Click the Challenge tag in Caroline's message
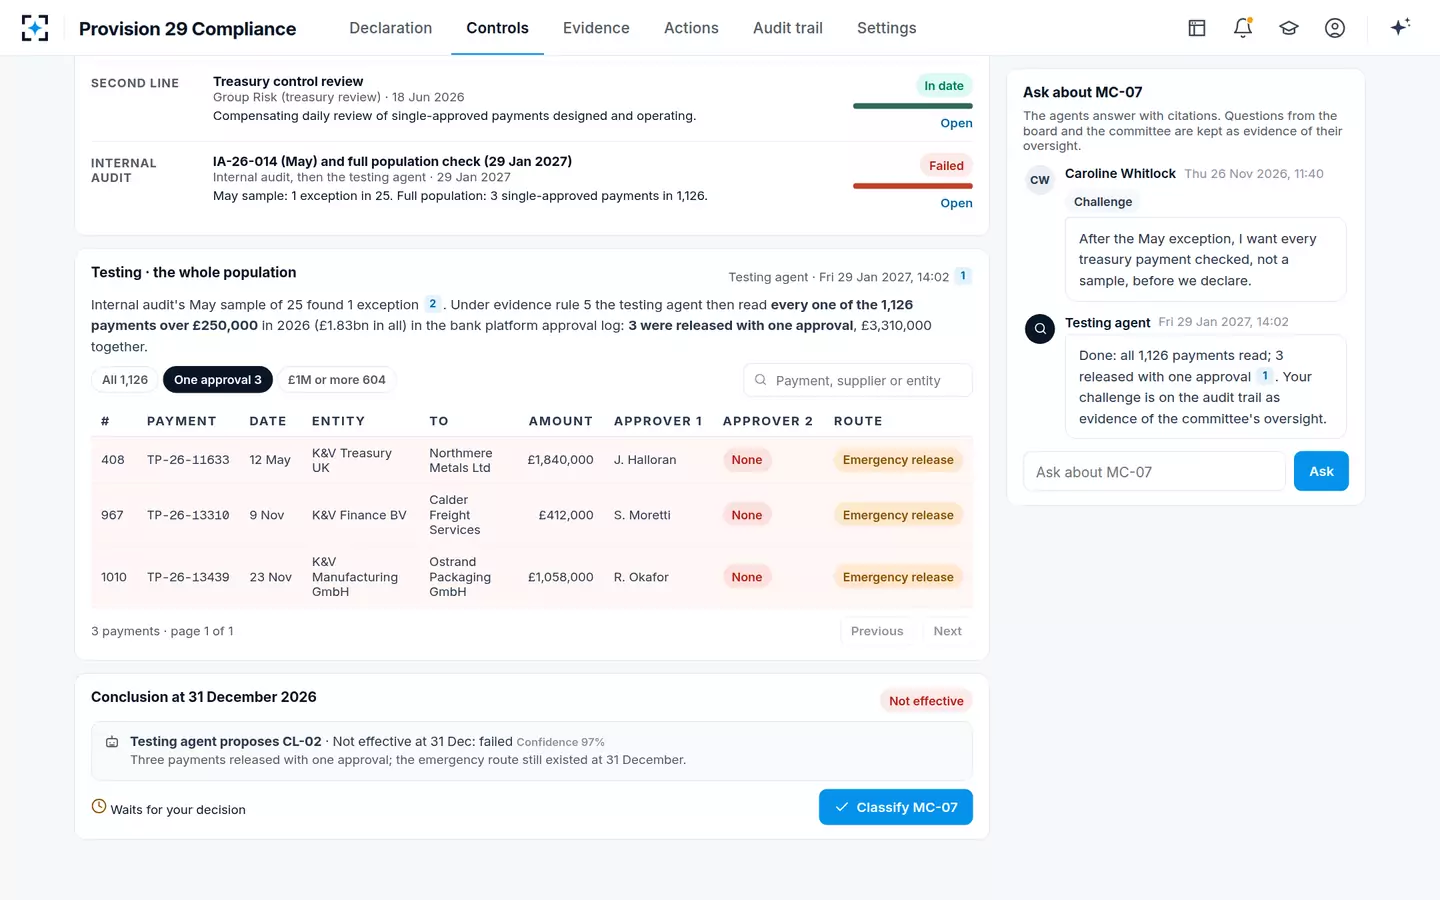 pyautogui.click(x=1103, y=202)
